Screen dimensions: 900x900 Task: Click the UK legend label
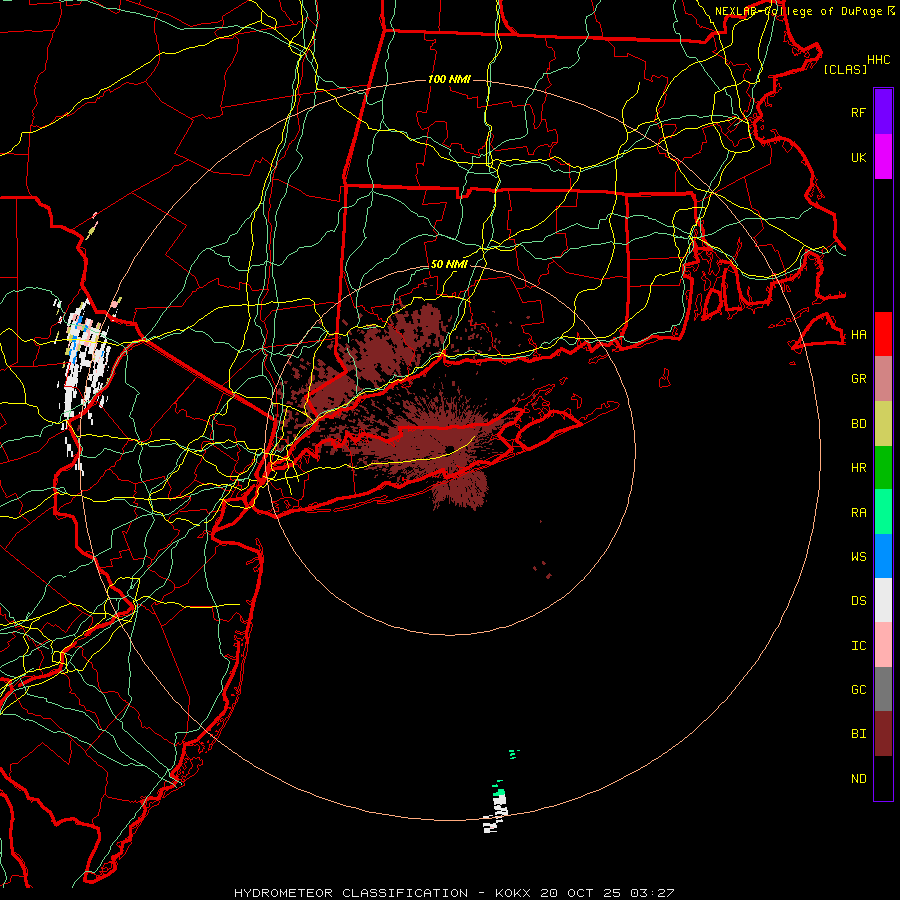click(859, 157)
